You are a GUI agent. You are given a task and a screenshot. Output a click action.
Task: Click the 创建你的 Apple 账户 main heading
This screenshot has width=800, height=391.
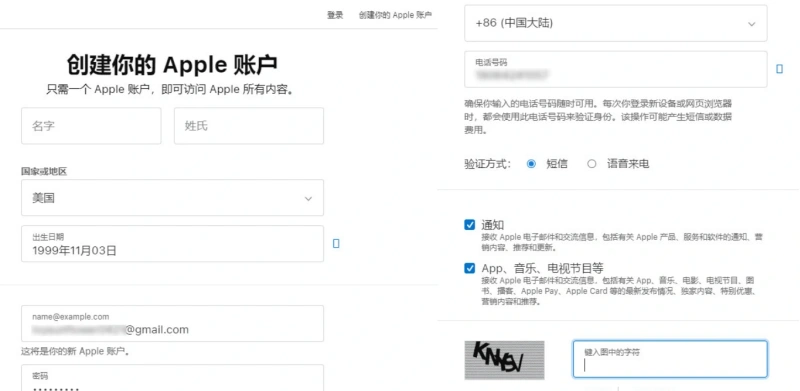click(172, 65)
